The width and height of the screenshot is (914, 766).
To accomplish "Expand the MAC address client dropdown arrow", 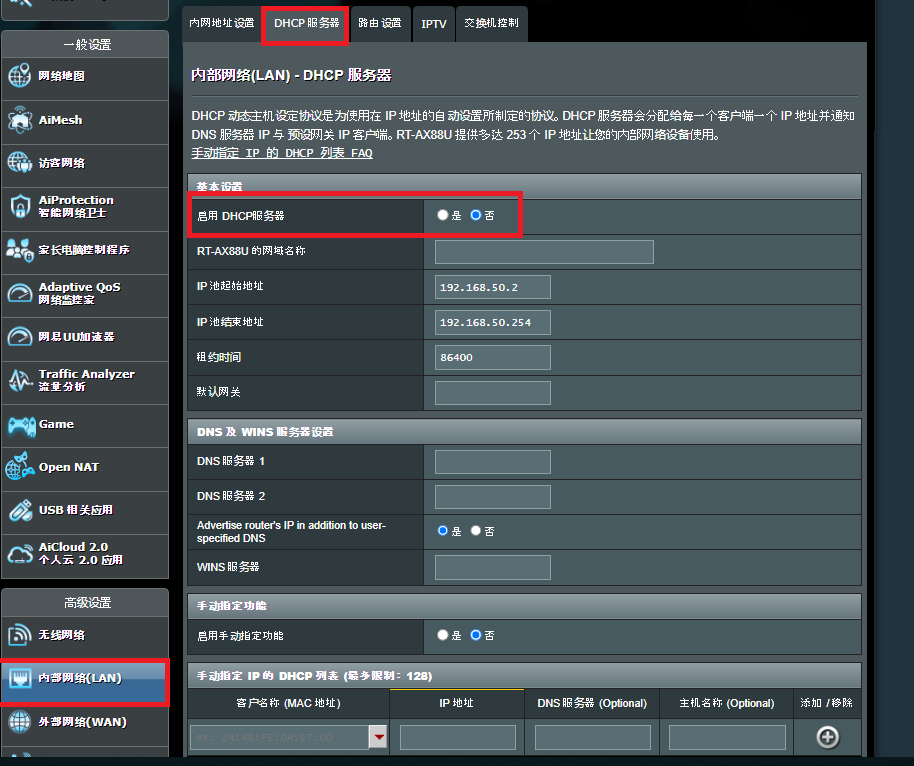I will (x=378, y=738).
